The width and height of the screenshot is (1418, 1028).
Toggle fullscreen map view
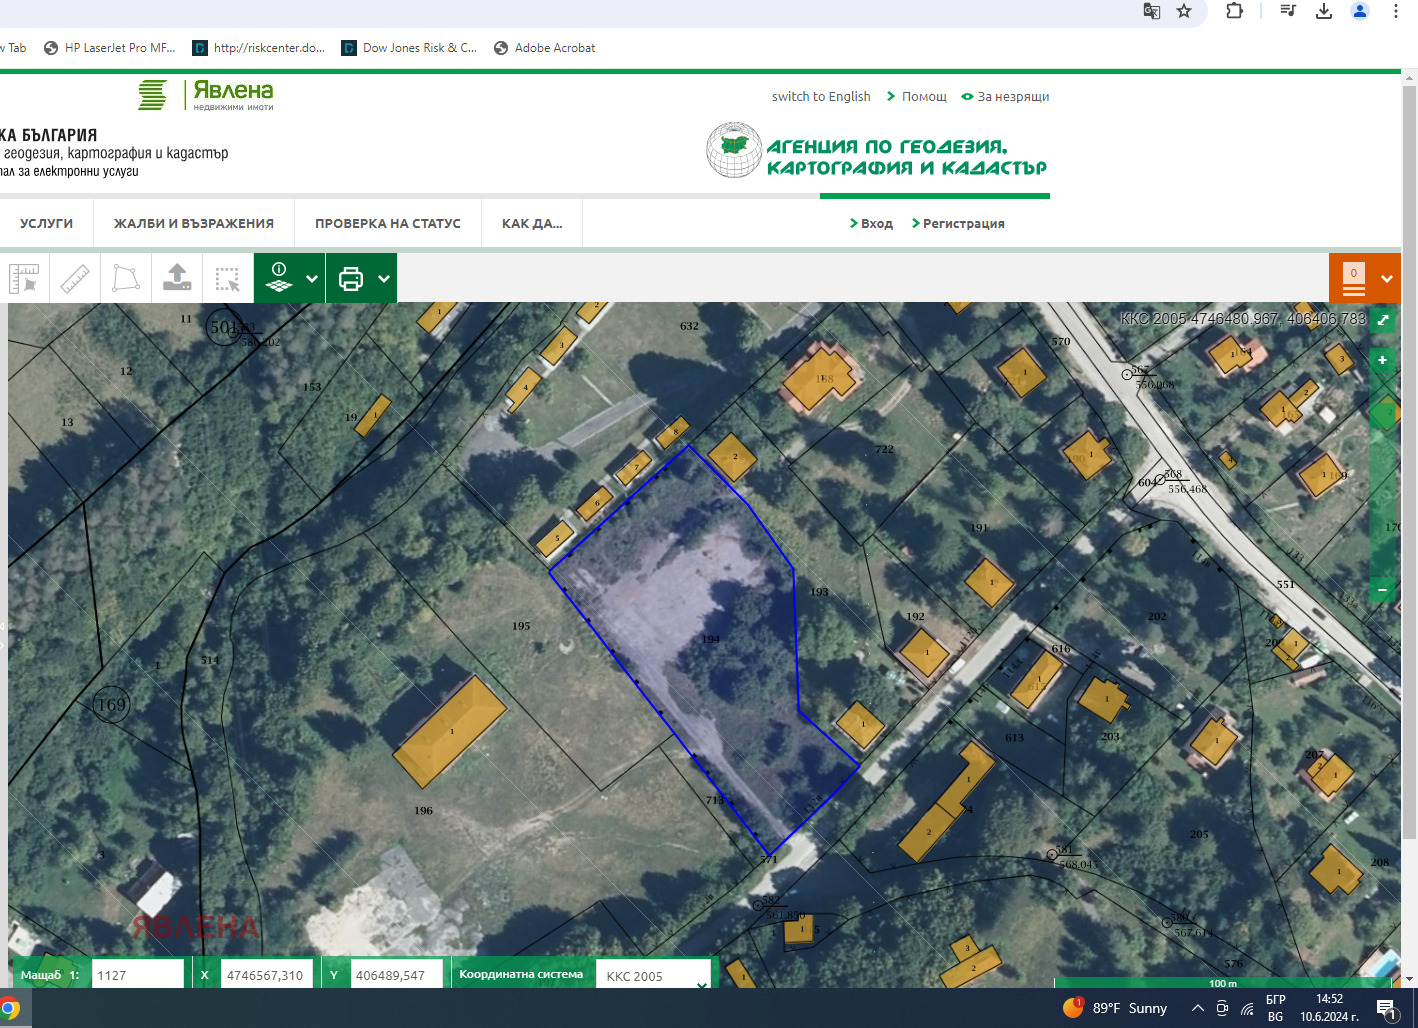pos(1383,320)
